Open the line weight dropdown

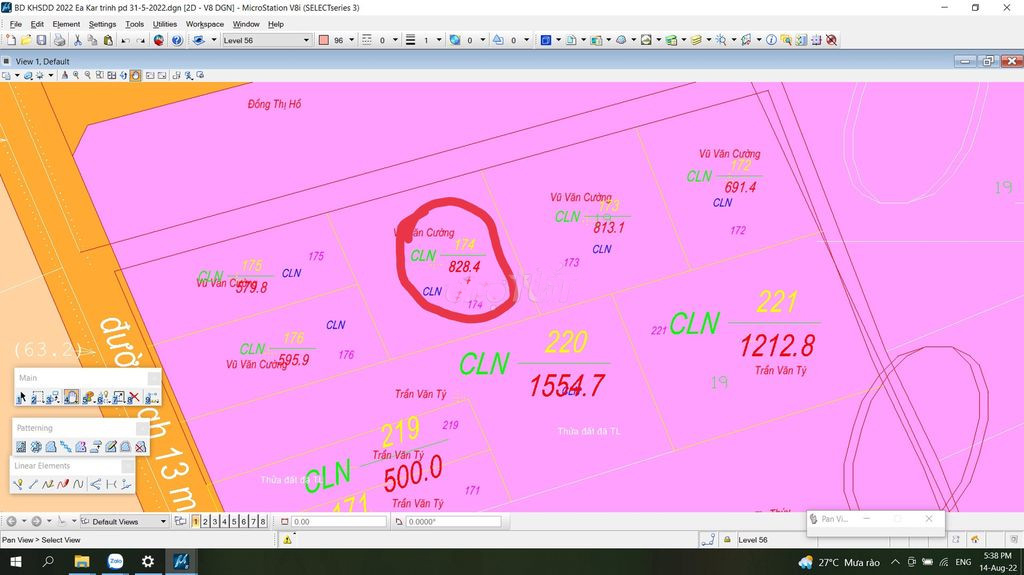[440, 40]
